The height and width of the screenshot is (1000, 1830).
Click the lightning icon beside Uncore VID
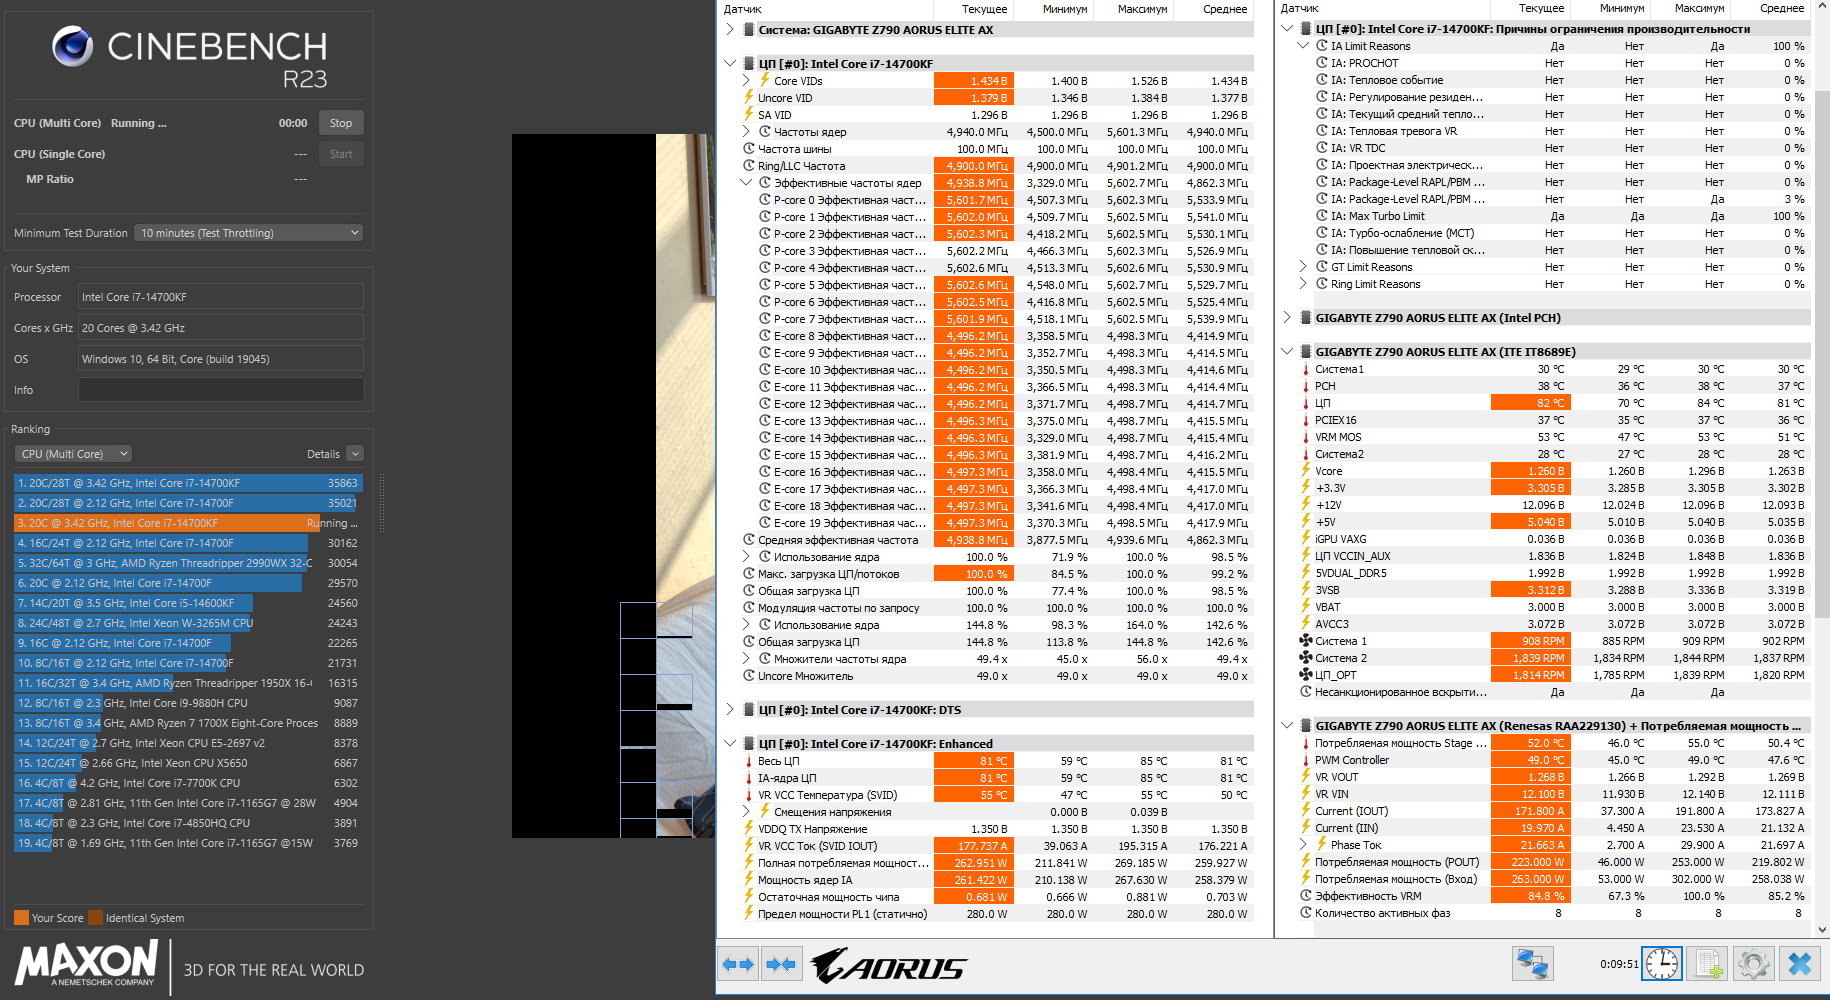pos(748,98)
